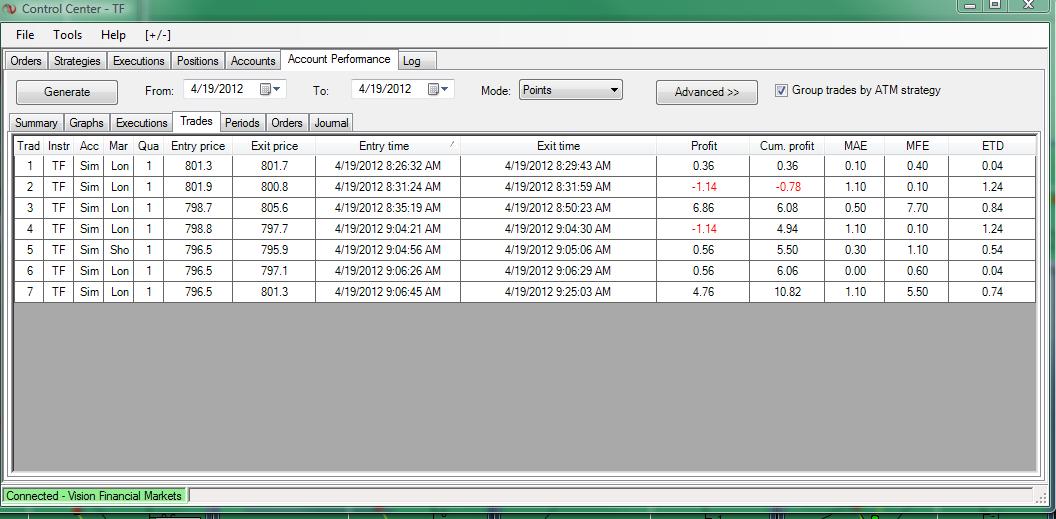Click profit value 6.86
Screen dimensions: 1056x519
point(704,208)
